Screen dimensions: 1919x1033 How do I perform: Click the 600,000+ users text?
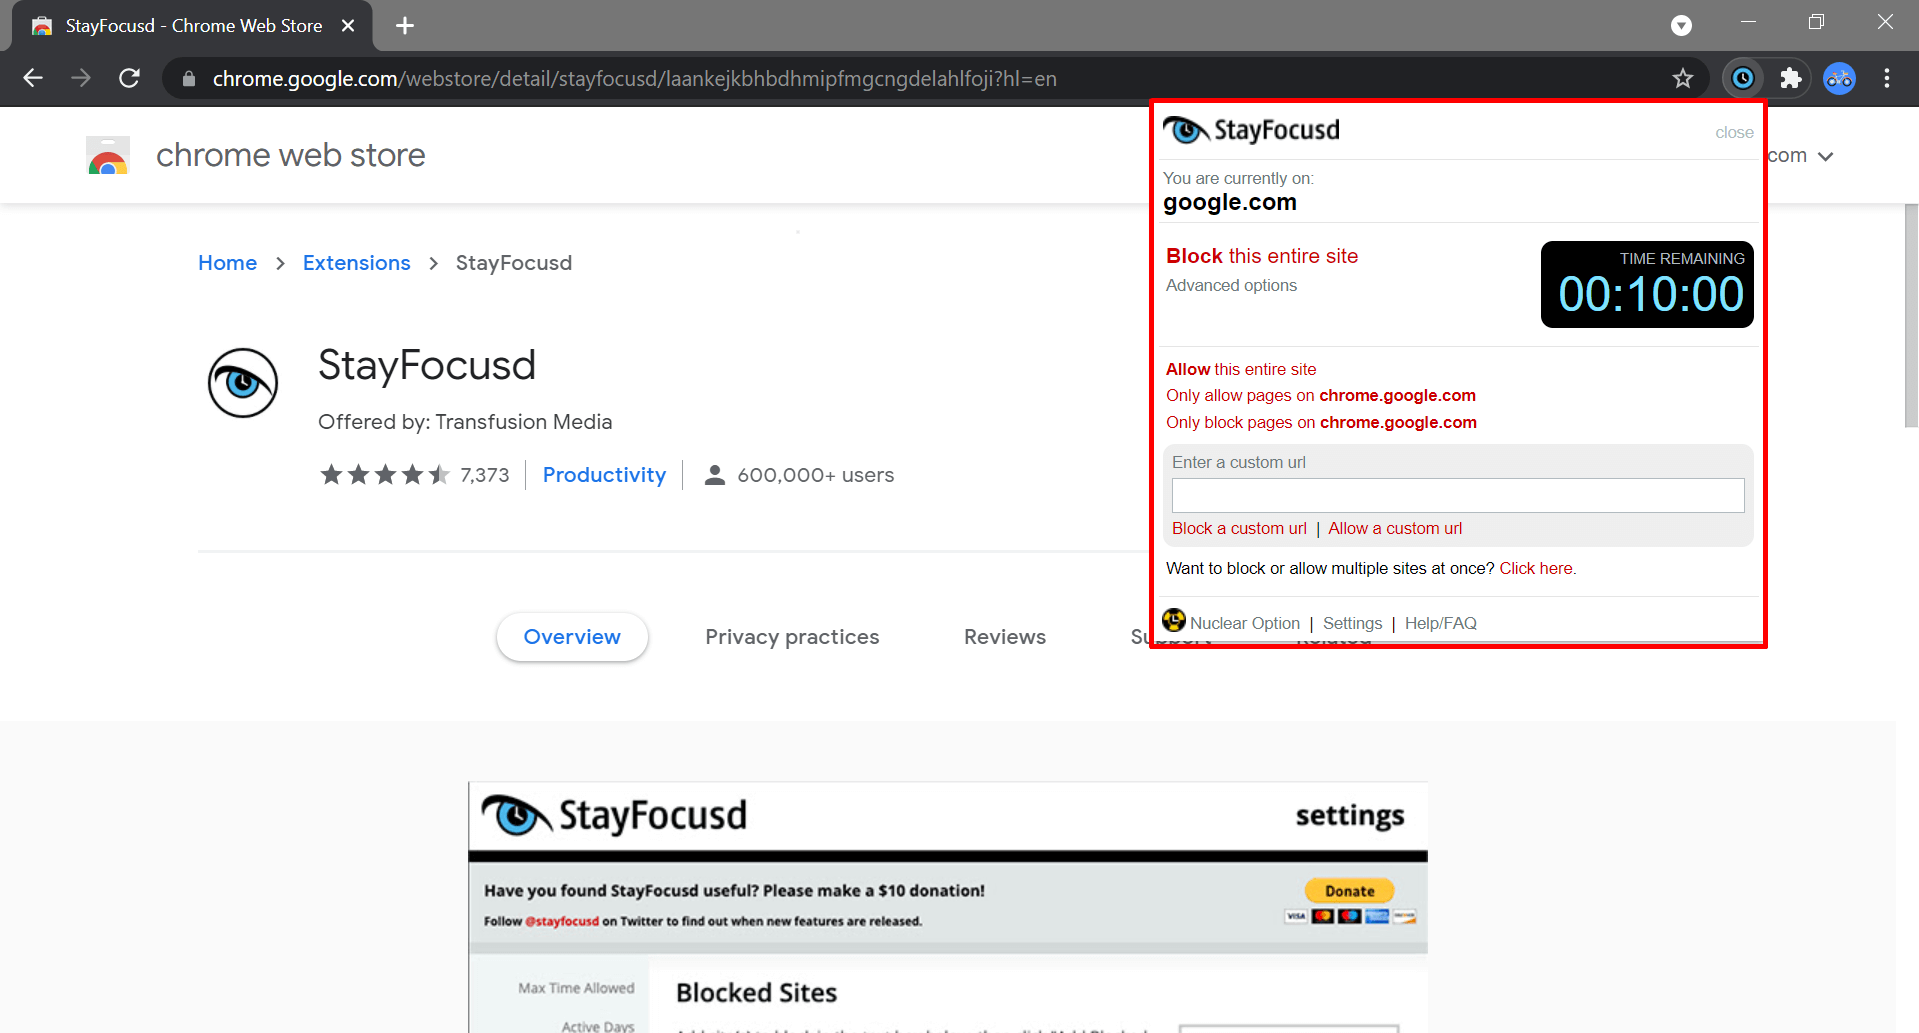(816, 475)
